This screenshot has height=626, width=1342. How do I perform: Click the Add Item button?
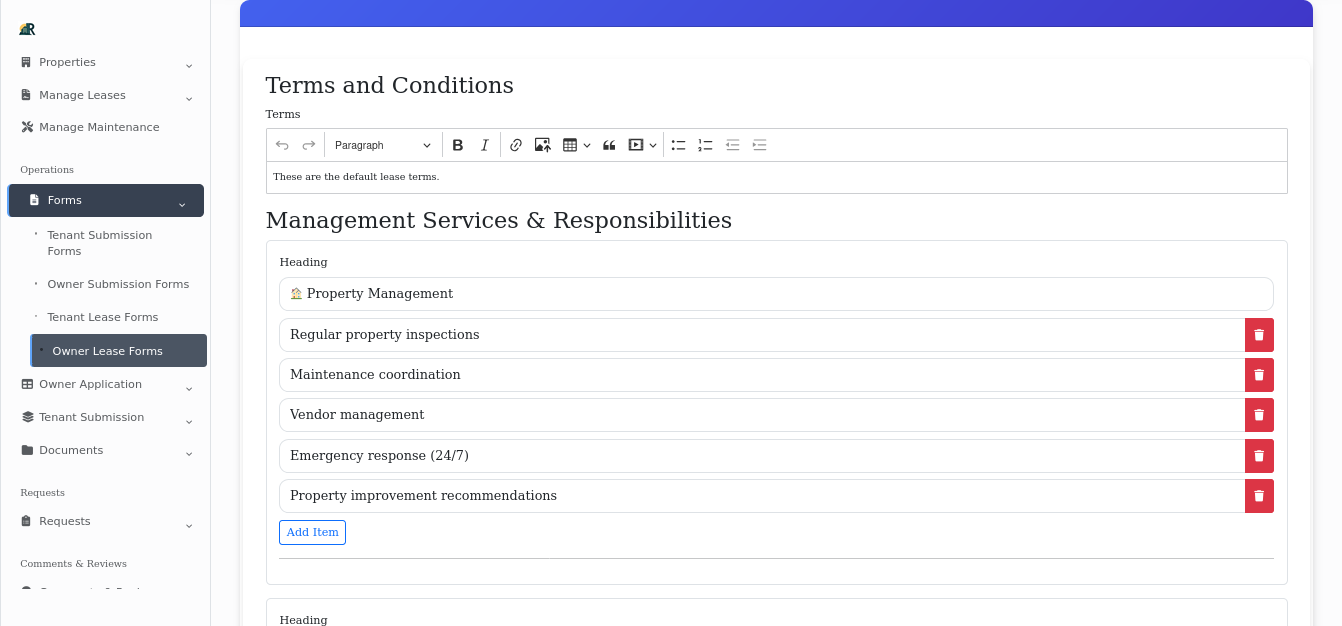(312, 532)
